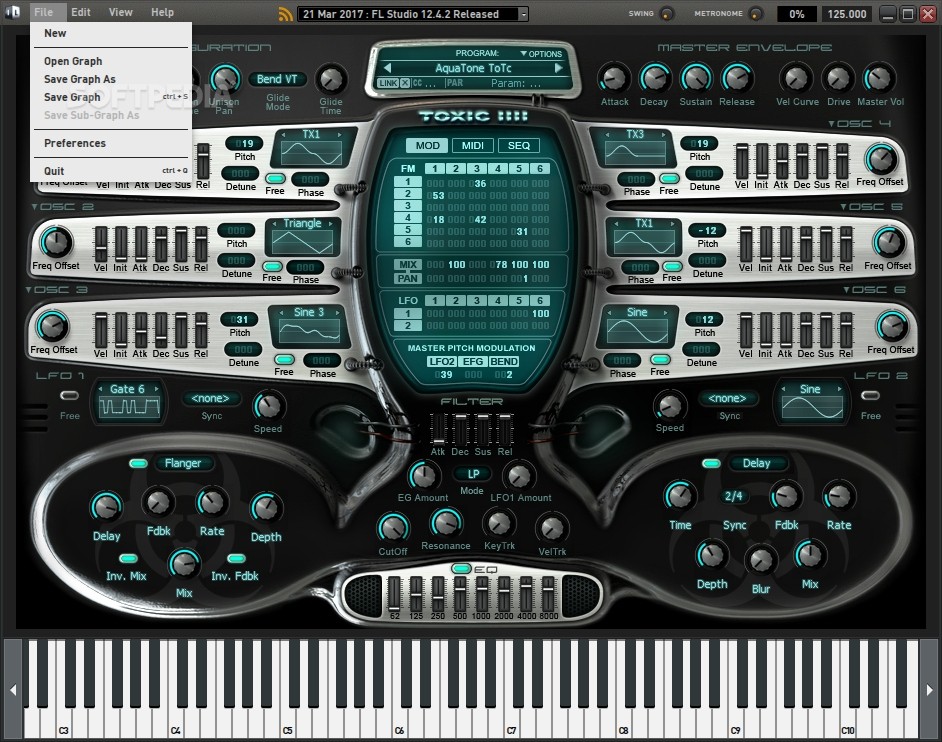Open the news ticker dropdown arrow
This screenshot has width=942, height=742.
(523, 14)
